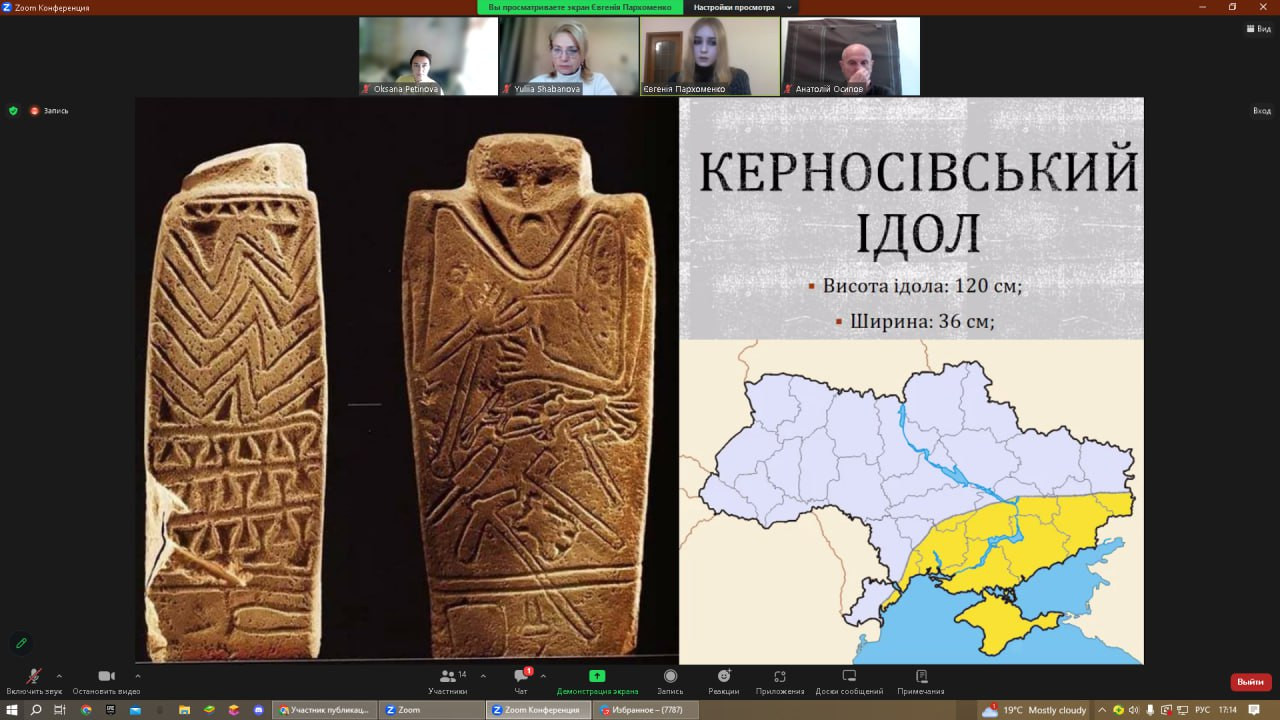Open Windows taskbar search
The image size is (1280, 720).
coord(36,710)
